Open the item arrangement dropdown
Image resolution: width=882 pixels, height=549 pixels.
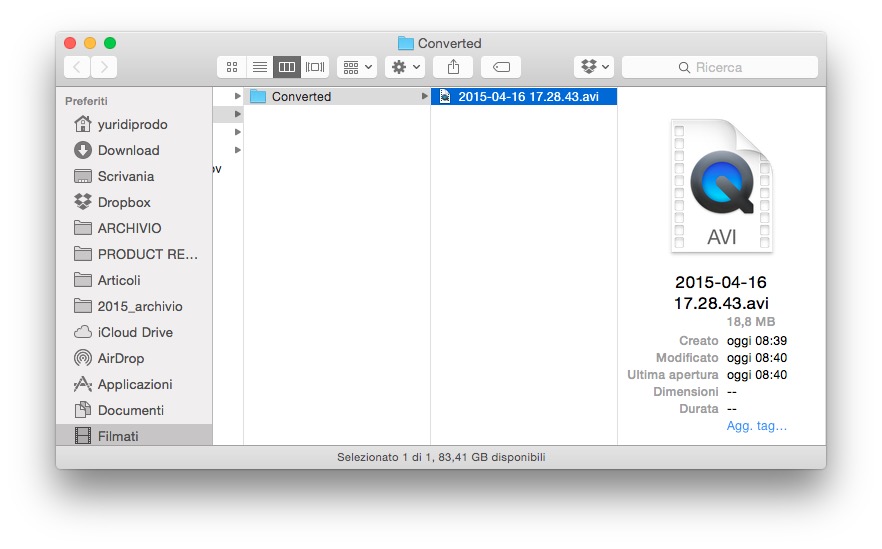click(x=357, y=68)
